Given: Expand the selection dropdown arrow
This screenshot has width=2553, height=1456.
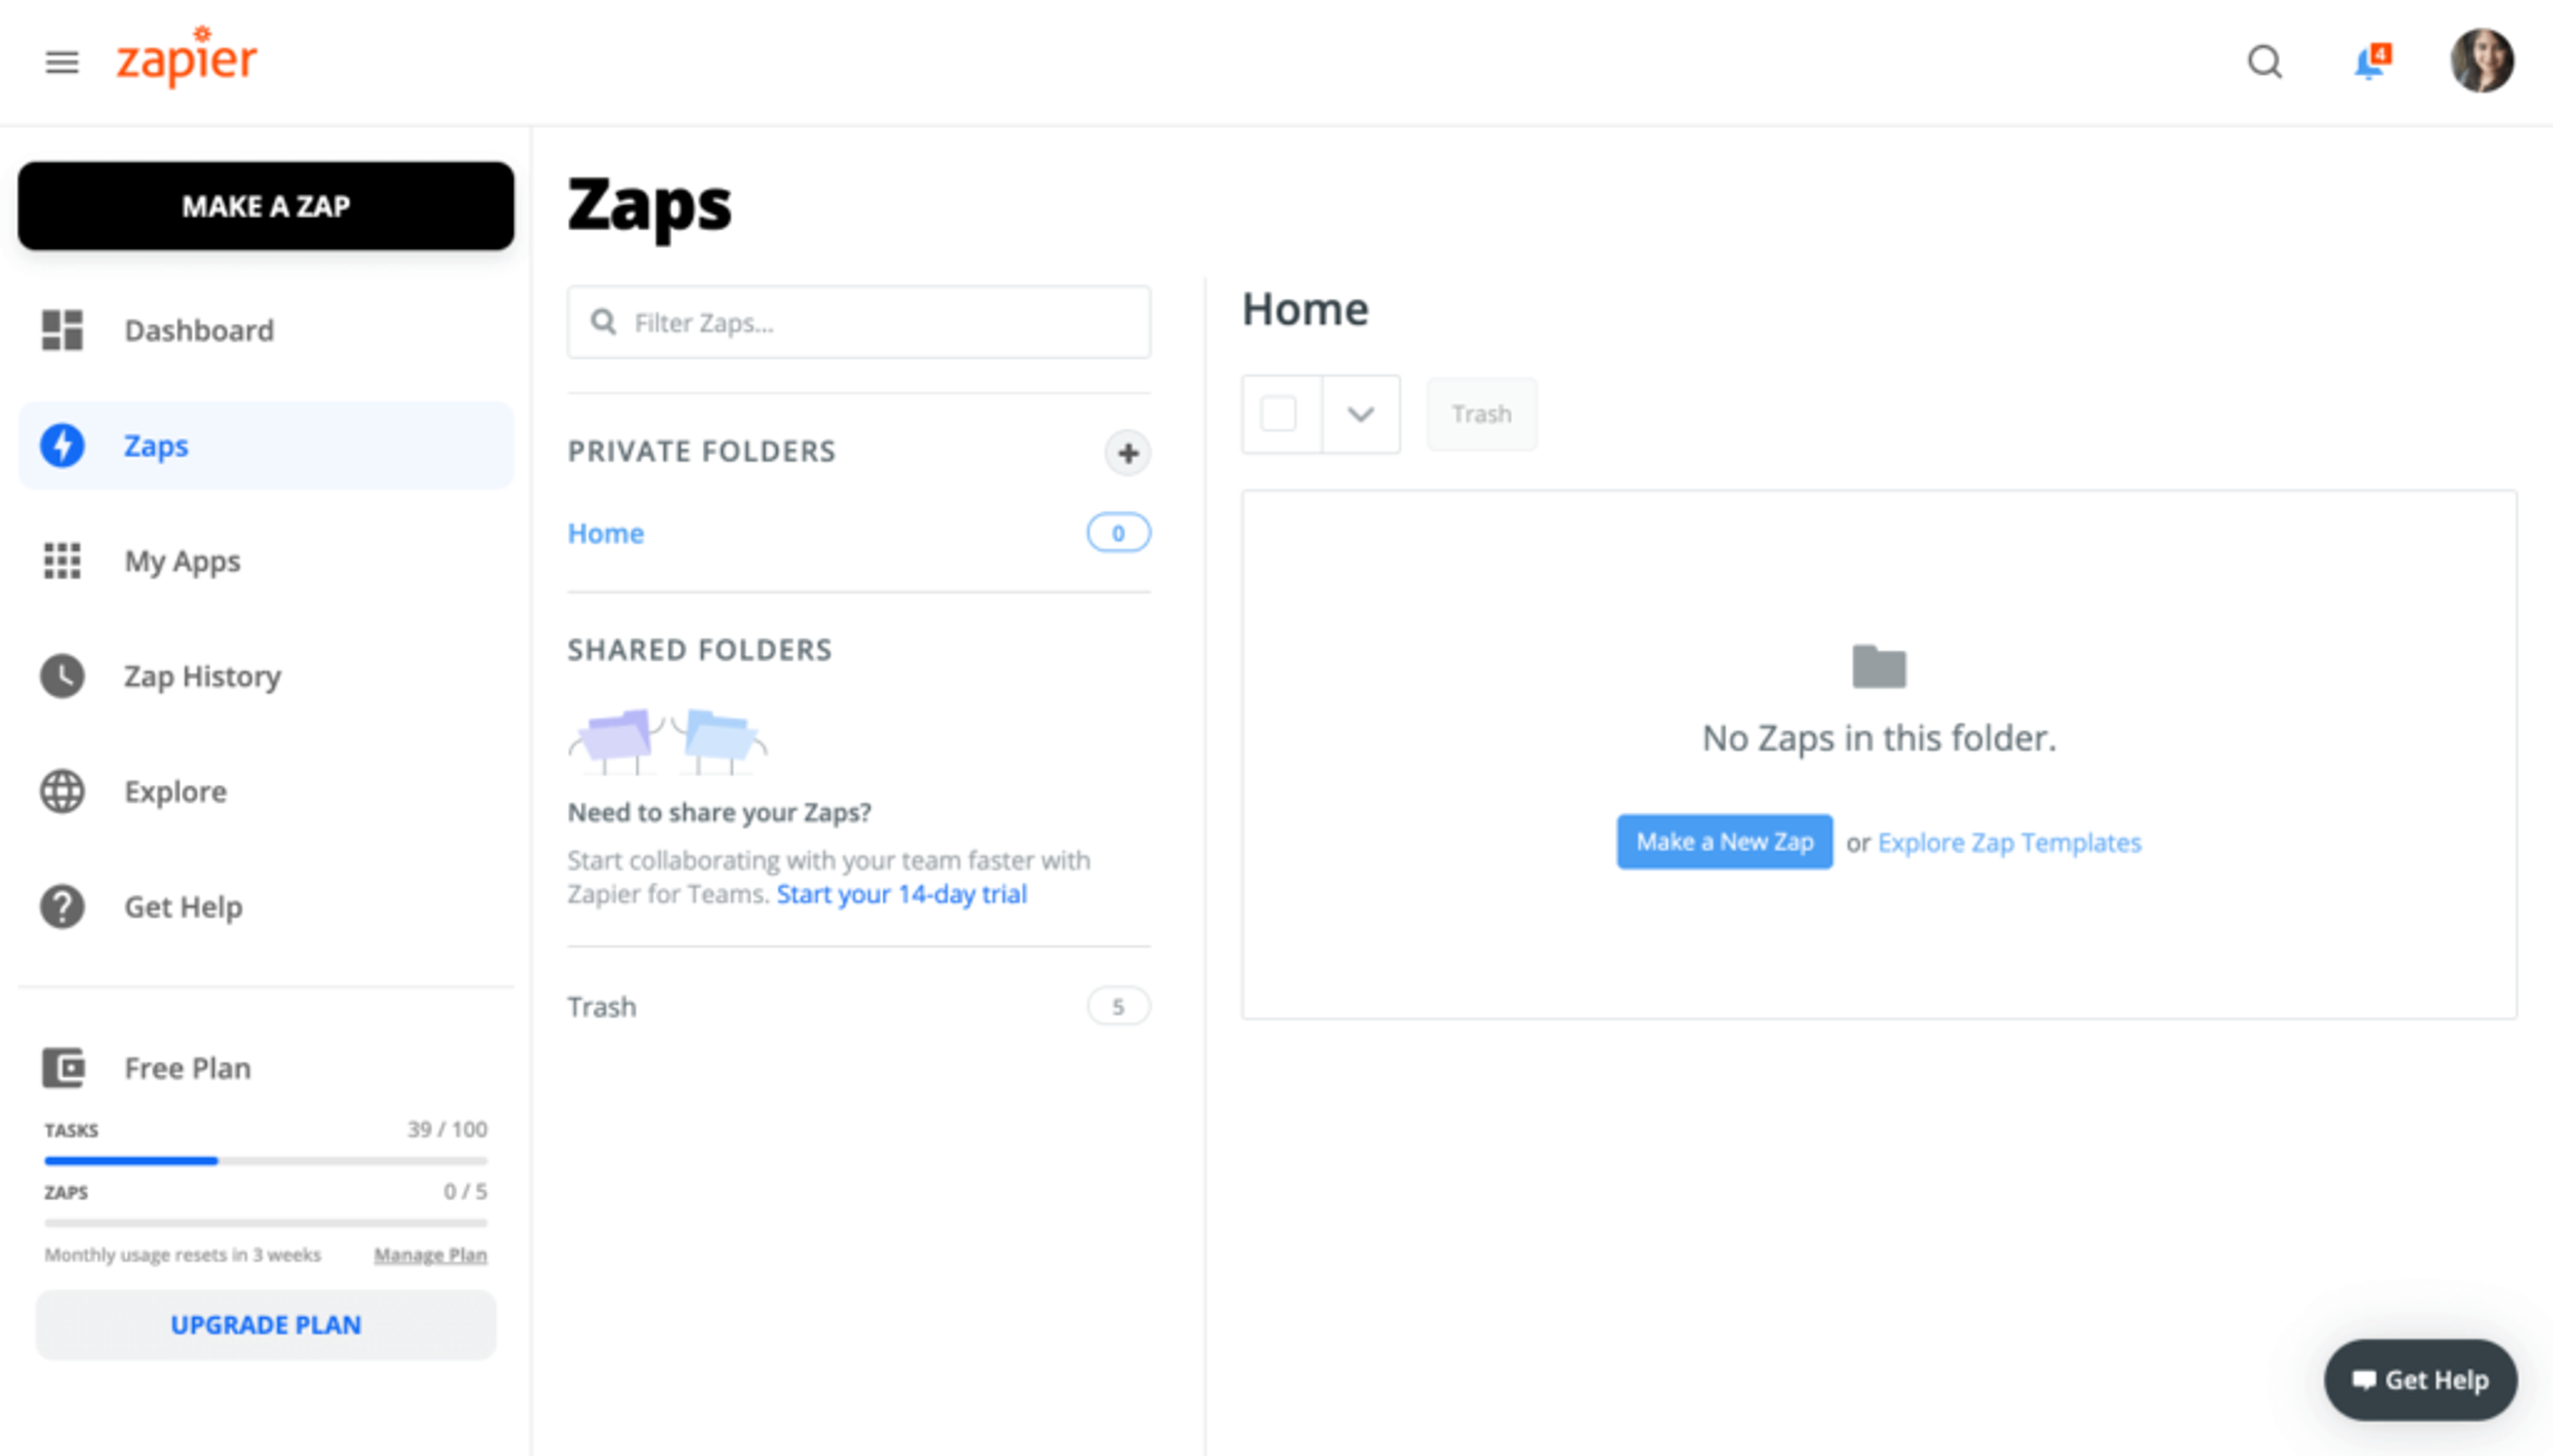Looking at the screenshot, I should [x=1360, y=413].
